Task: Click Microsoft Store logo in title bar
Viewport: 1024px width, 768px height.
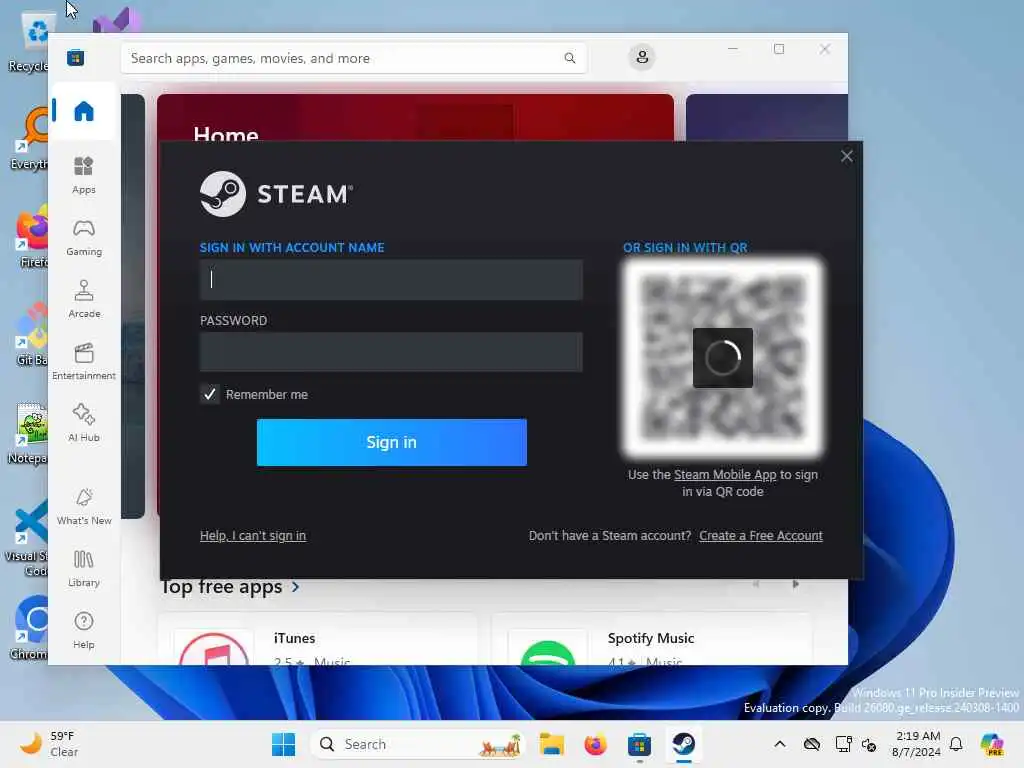Action: click(75, 57)
